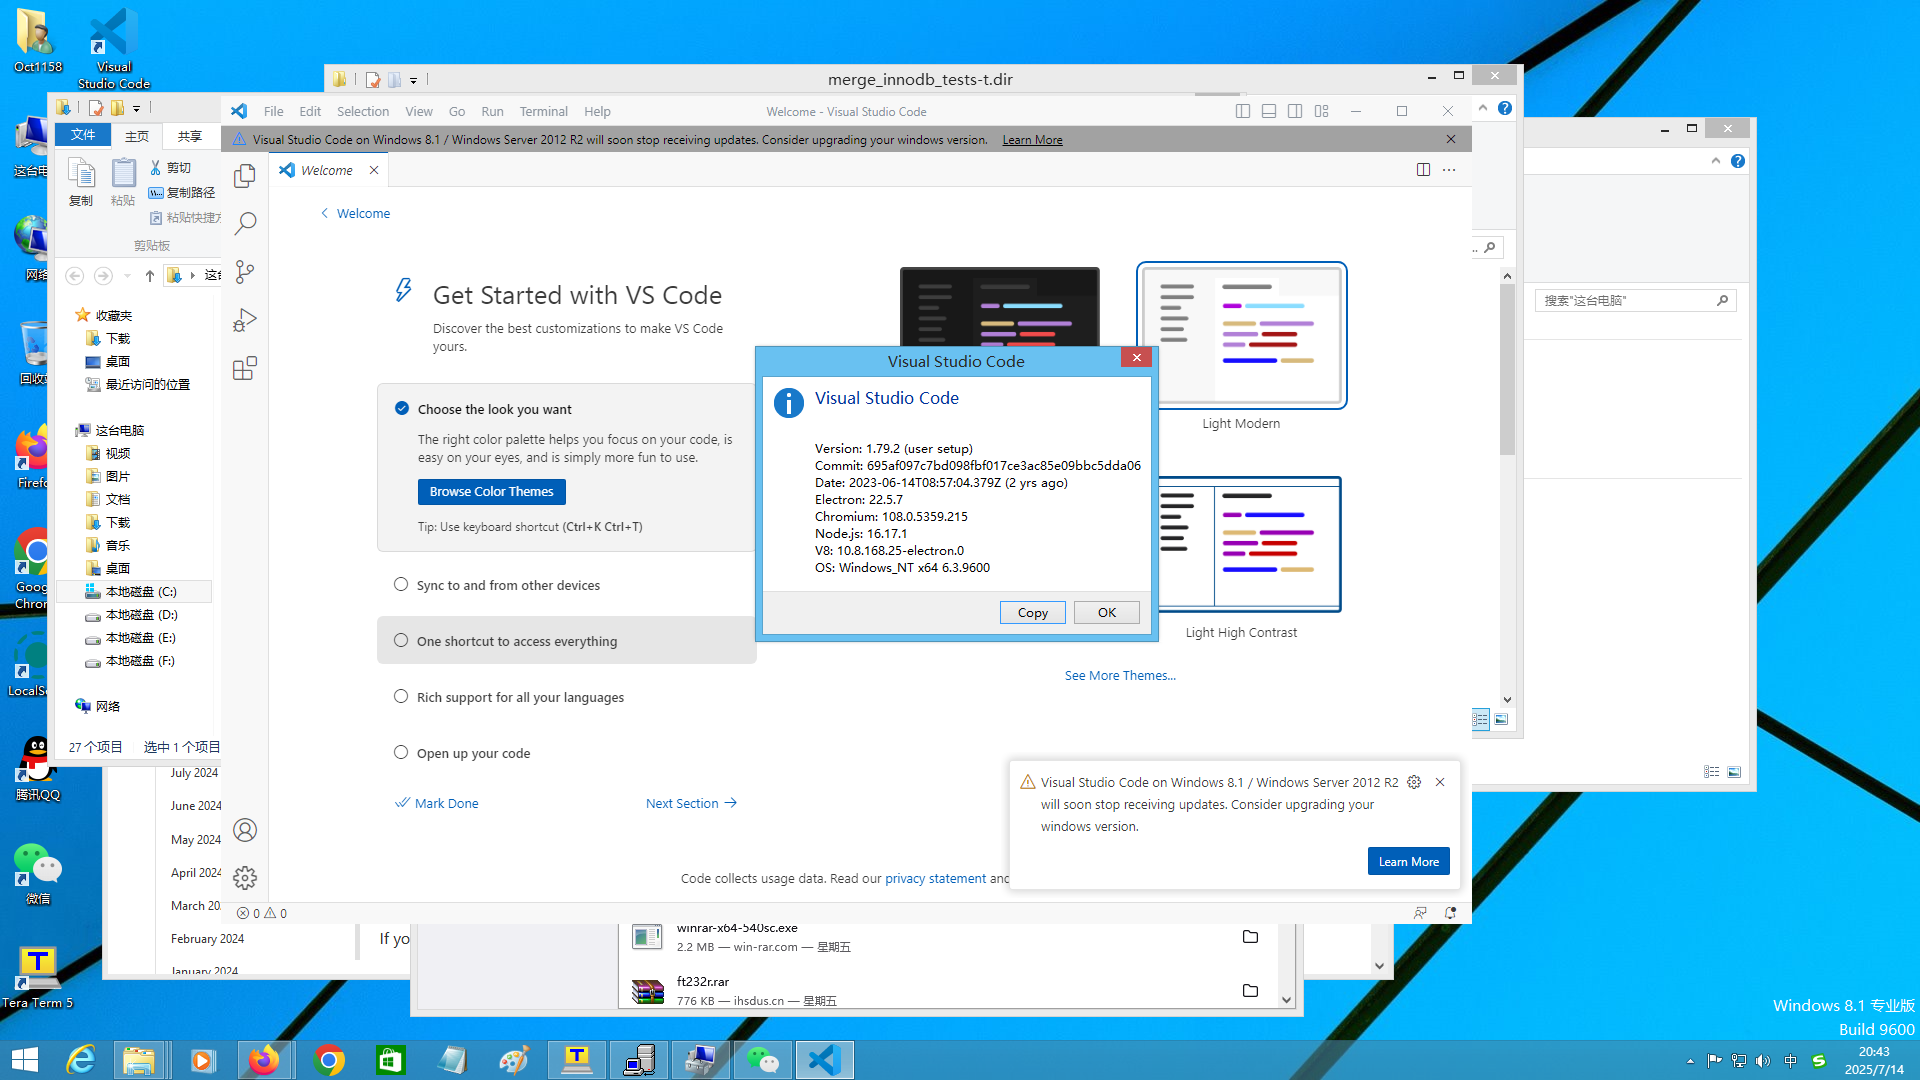This screenshot has width=1920, height=1080.
Task: Open notification settings gear in toast
Action: click(x=1414, y=782)
